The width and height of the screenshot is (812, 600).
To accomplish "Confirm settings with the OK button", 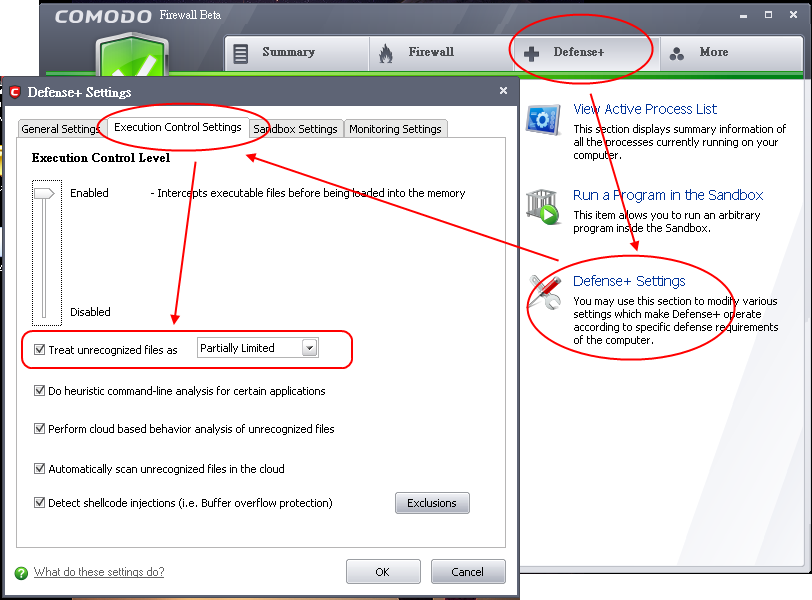I will tap(382, 572).
